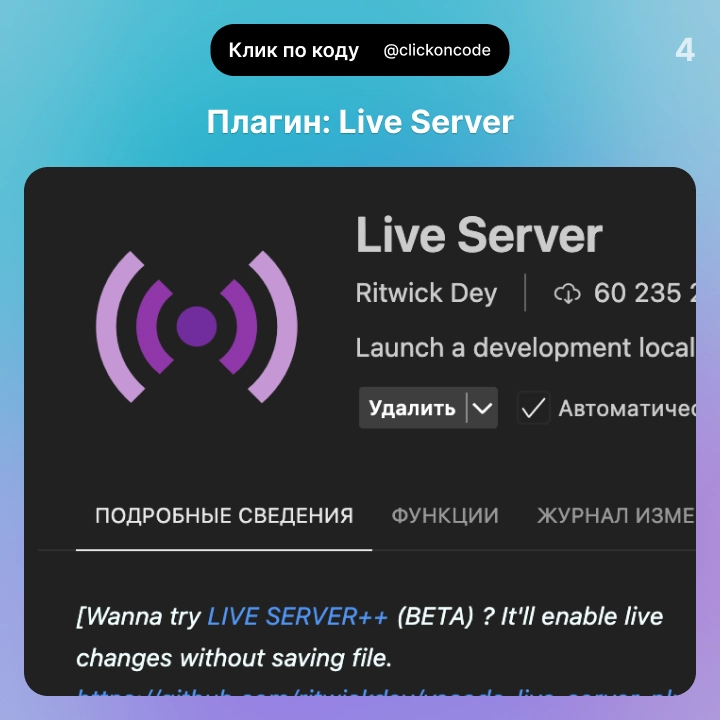Click the Удалить uninstall button
The image size is (720, 720).
click(412, 408)
